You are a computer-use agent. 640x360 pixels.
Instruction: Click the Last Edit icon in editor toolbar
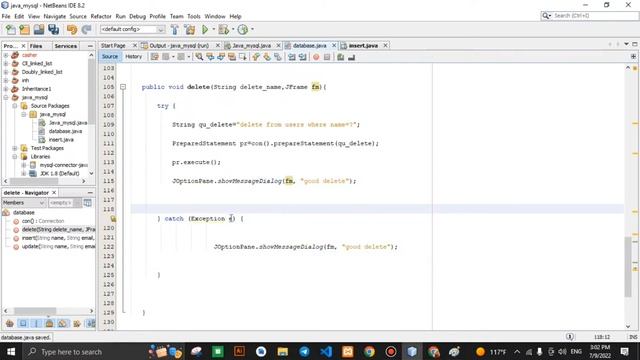(x=155, y=57)
